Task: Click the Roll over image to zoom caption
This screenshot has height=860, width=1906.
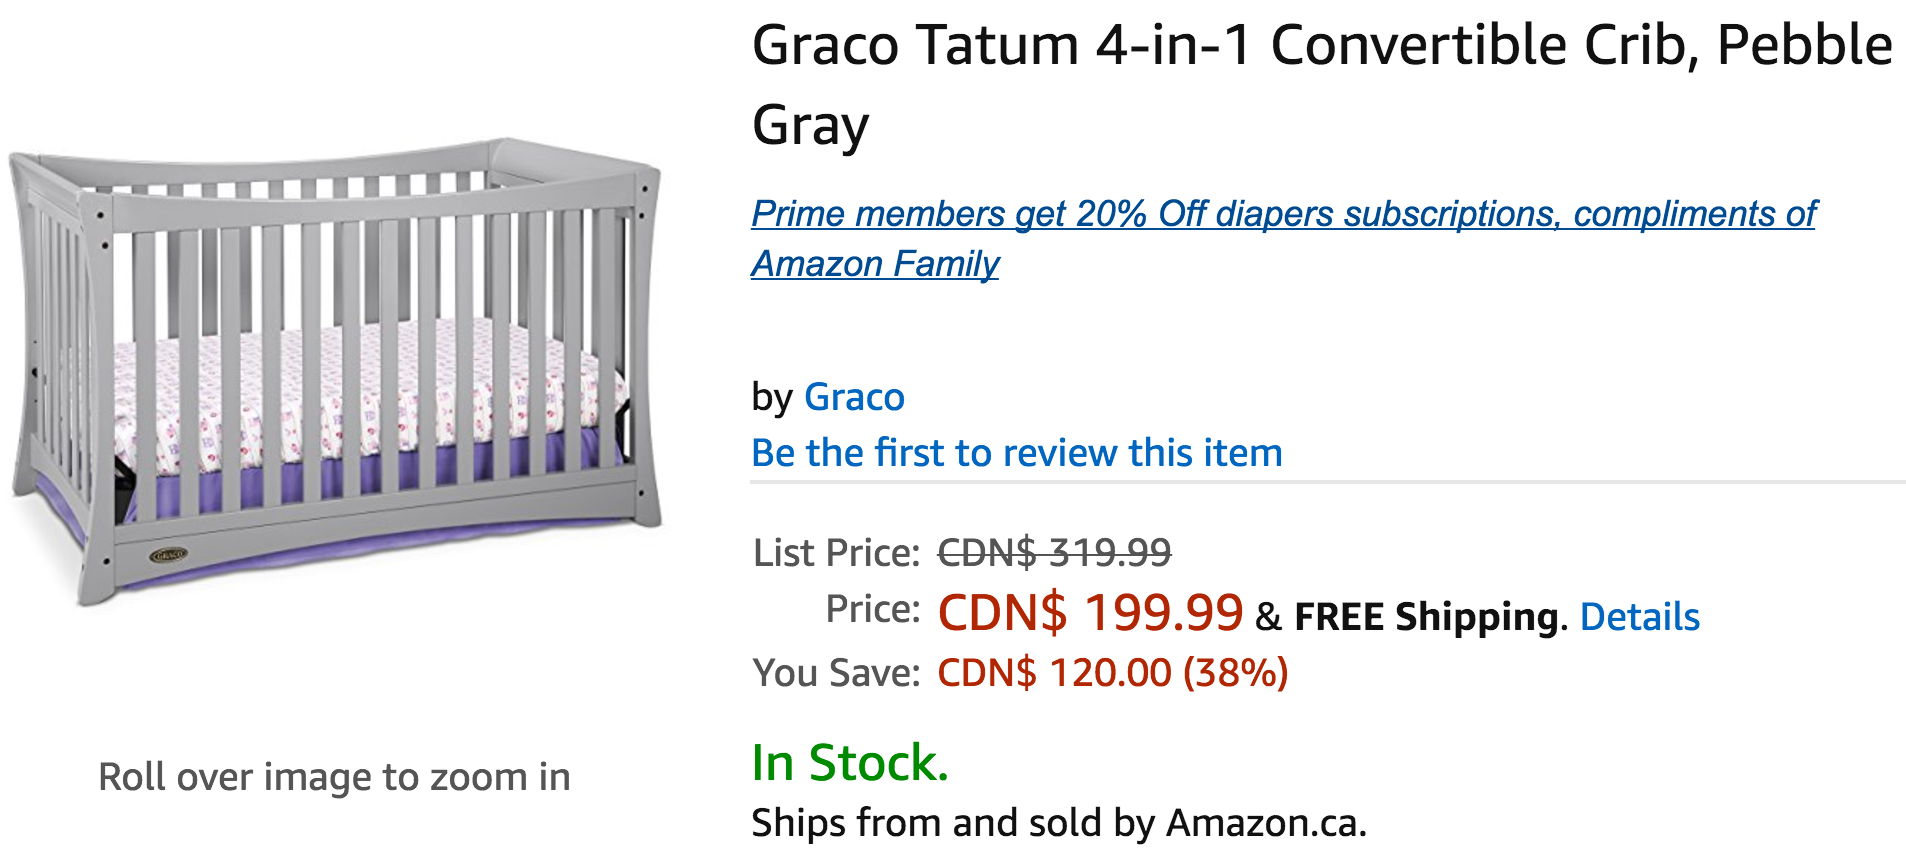Action: (334, 777)
